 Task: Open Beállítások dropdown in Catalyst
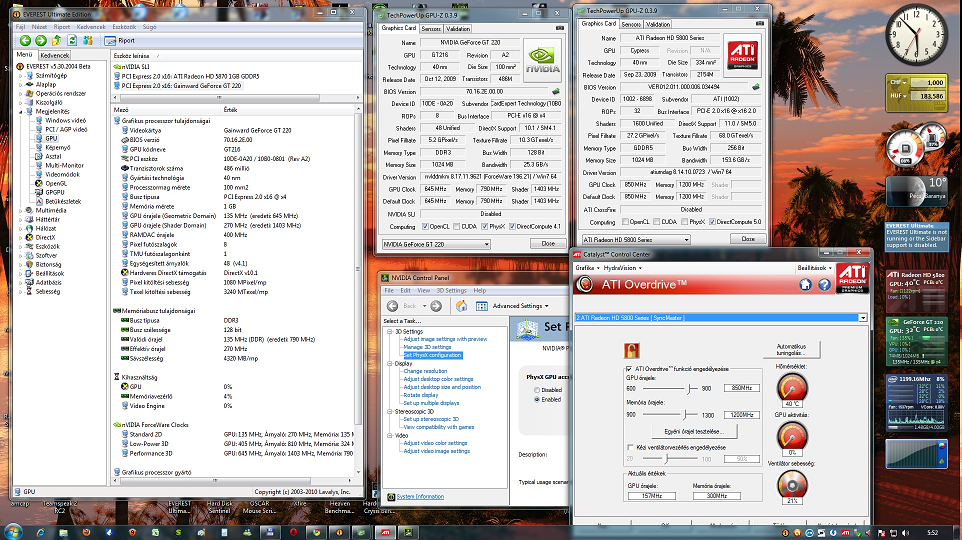[814, 268]
